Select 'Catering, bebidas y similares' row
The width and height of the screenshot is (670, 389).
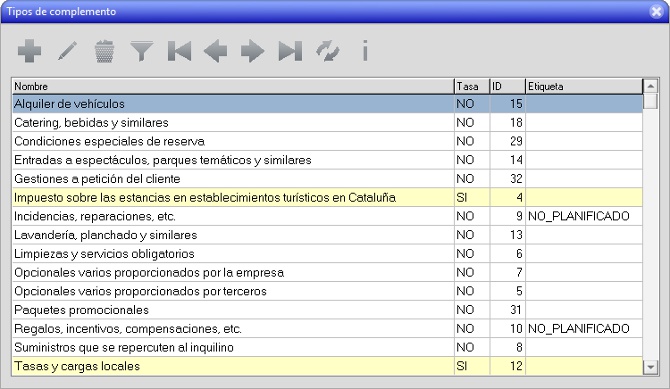(x=327, y=123)
